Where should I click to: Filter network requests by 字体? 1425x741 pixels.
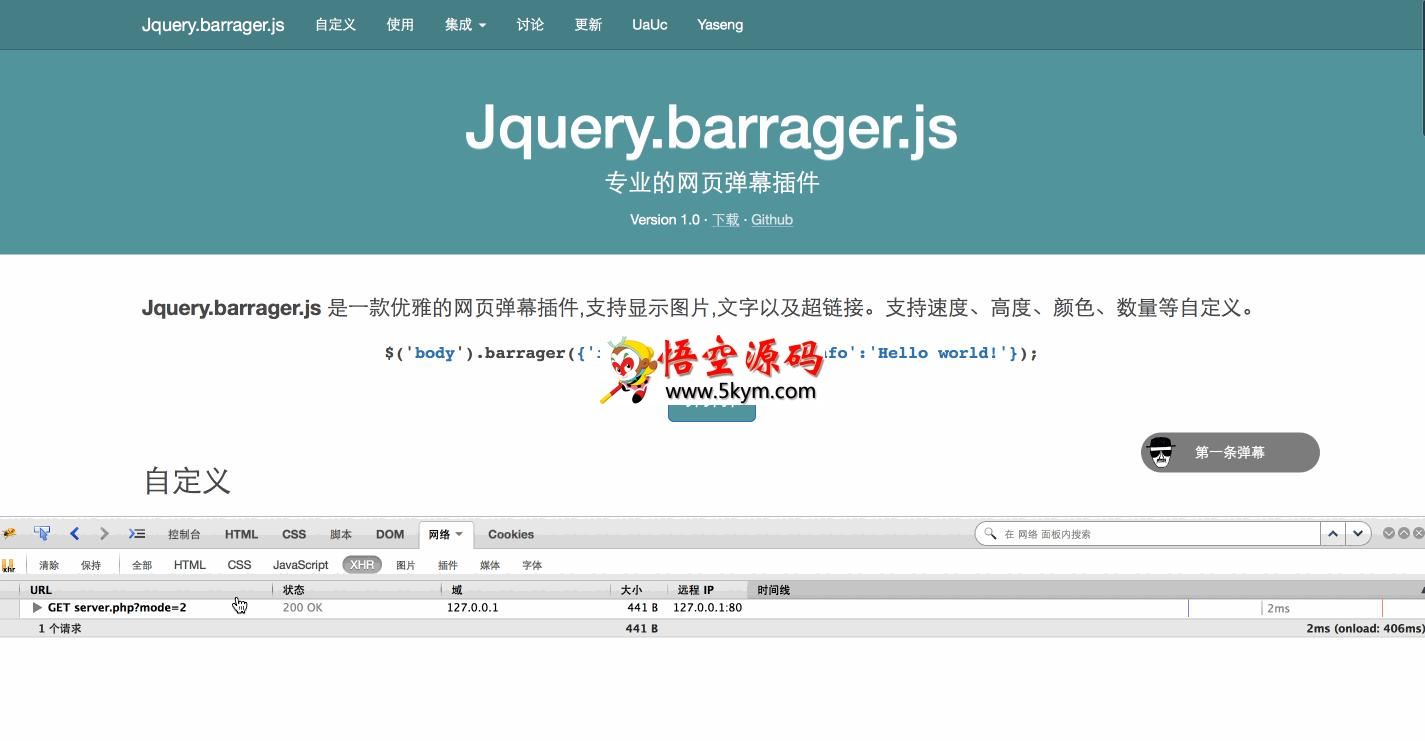[532, 565]
